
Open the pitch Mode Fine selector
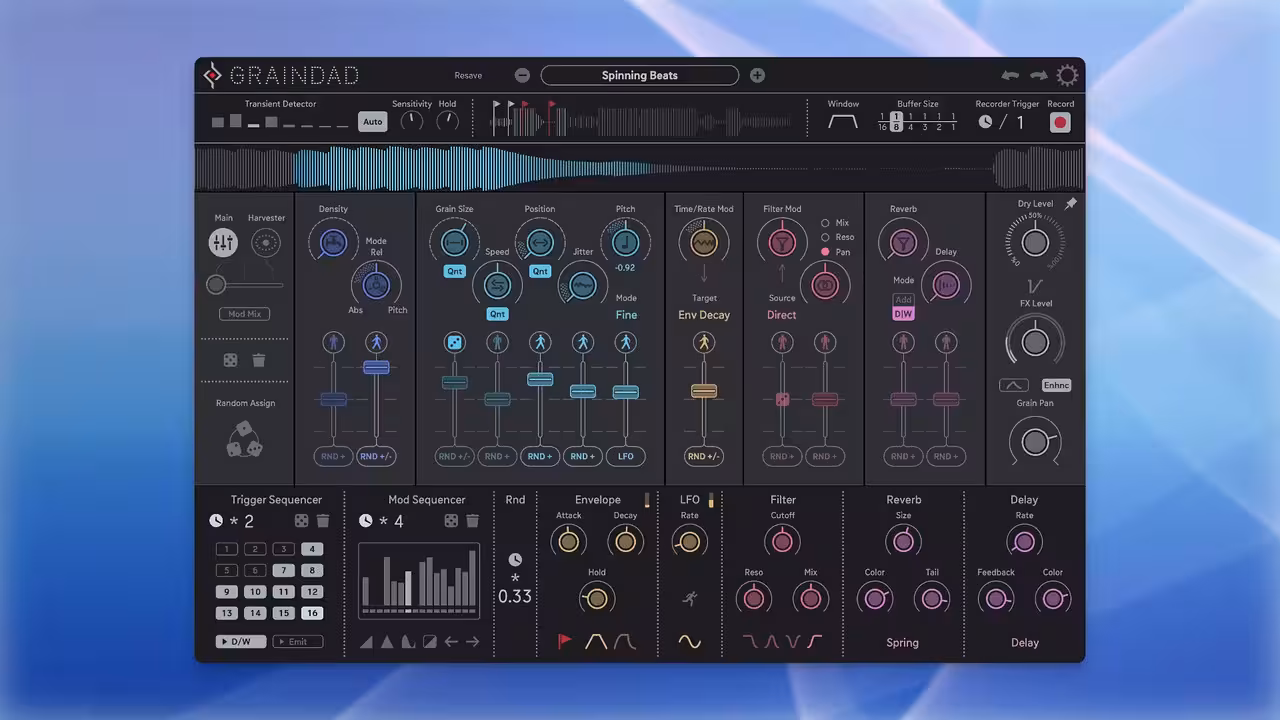coord(626,315)
